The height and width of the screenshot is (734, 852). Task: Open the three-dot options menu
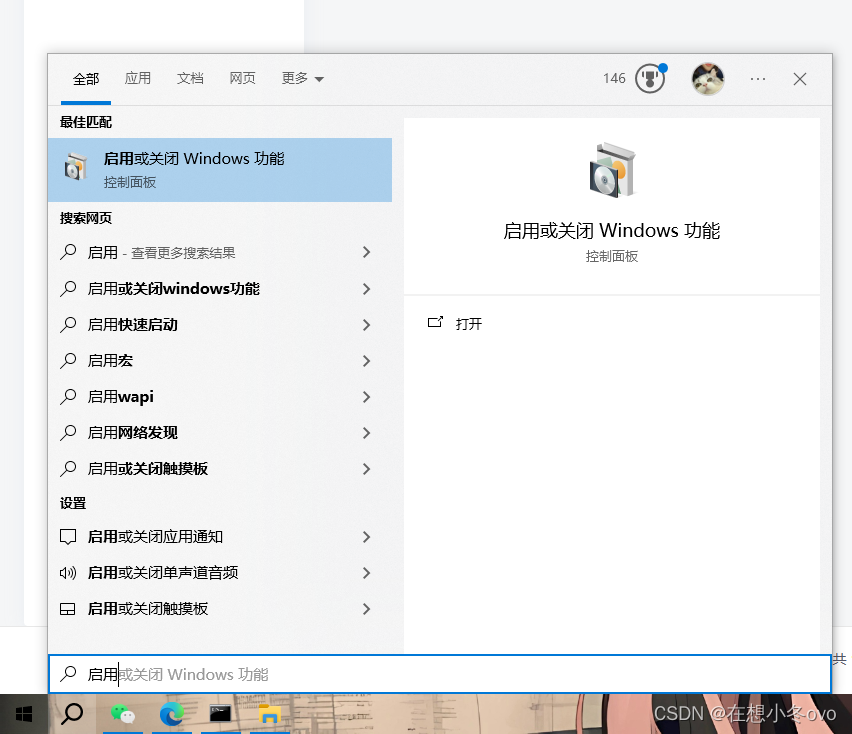[757, 79]
